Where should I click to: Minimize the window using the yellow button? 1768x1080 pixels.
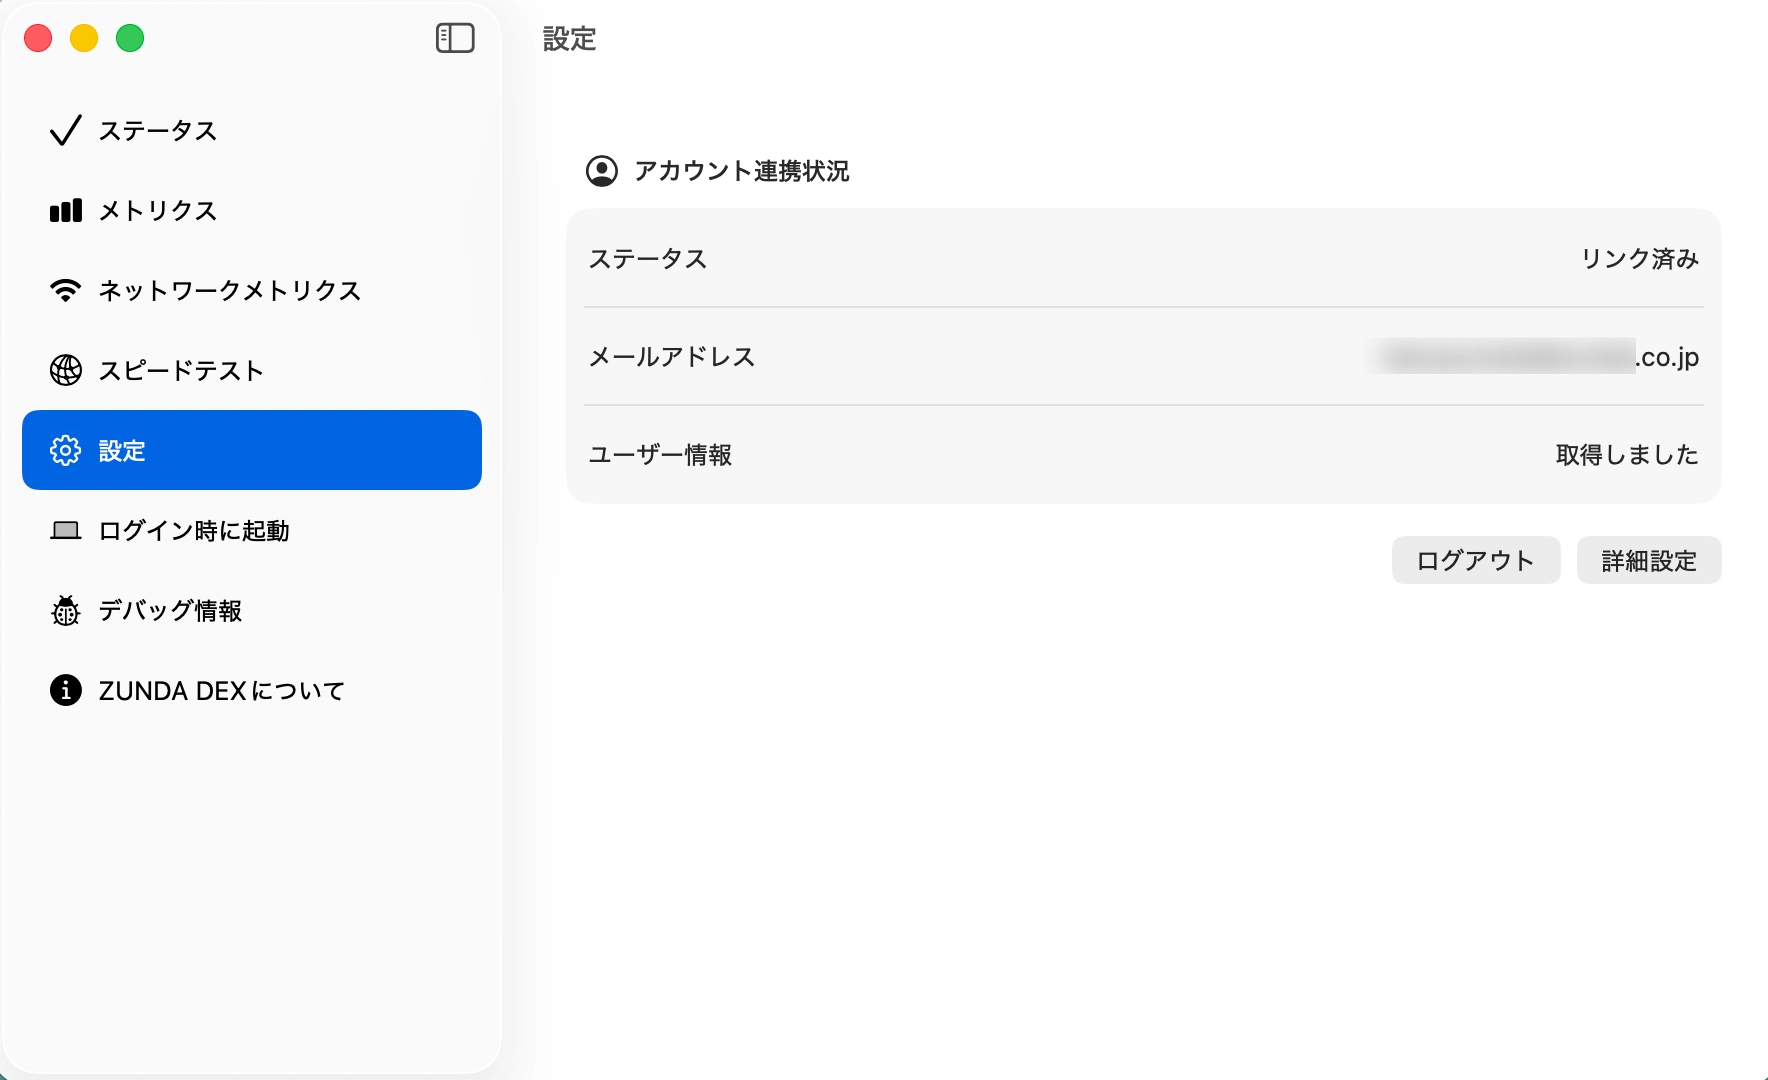[x=84, y=38]
